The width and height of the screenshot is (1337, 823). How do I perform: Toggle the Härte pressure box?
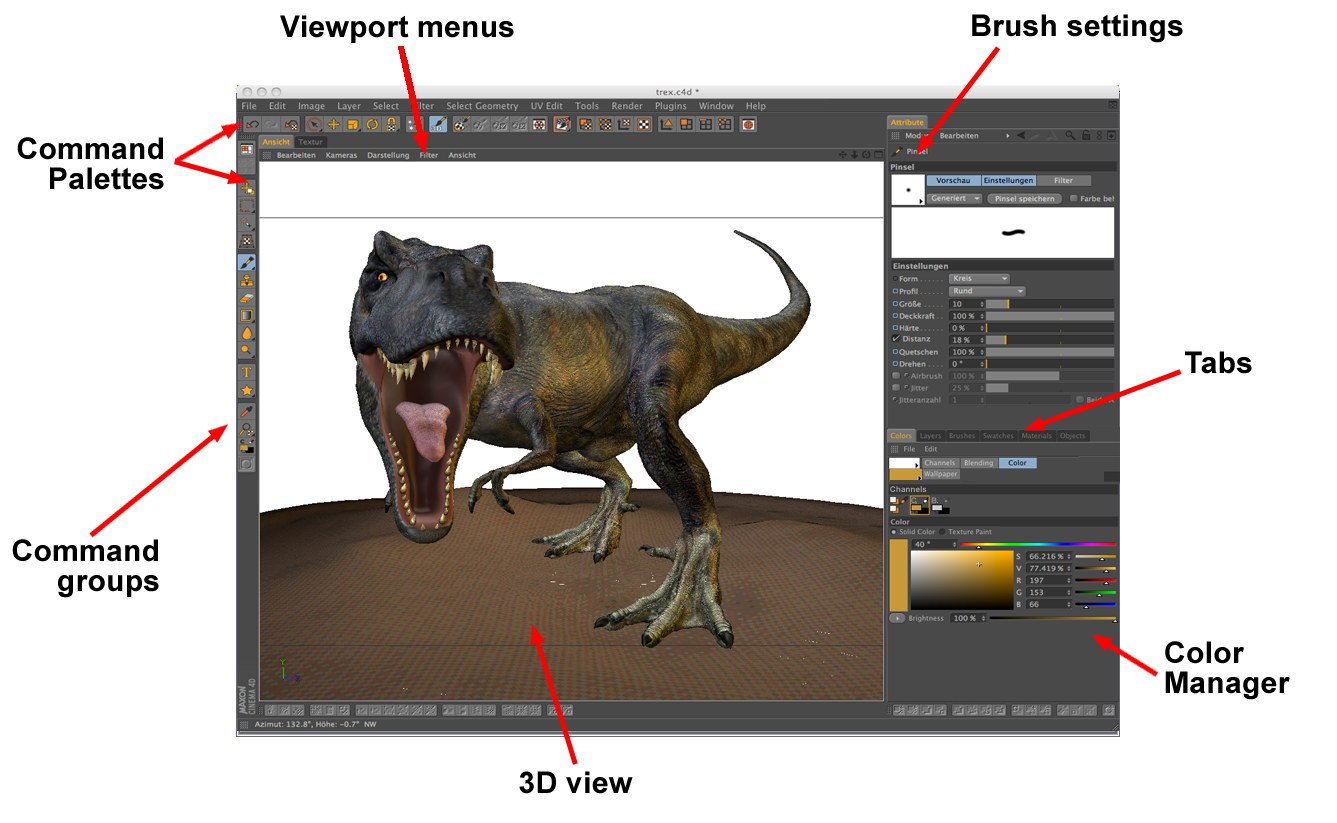point(895,328)
